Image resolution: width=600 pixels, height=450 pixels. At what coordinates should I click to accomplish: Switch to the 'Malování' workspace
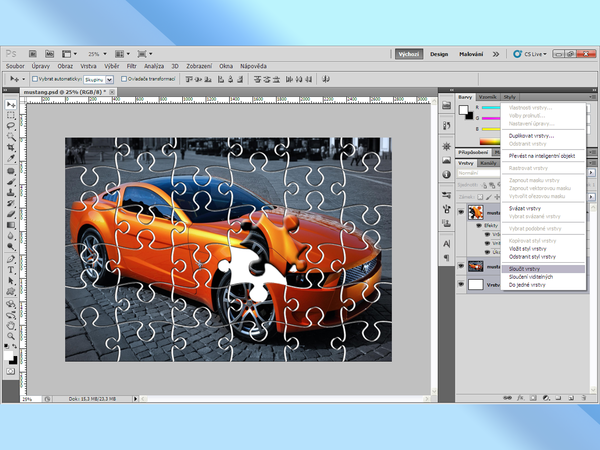click(x=471, y=54)
